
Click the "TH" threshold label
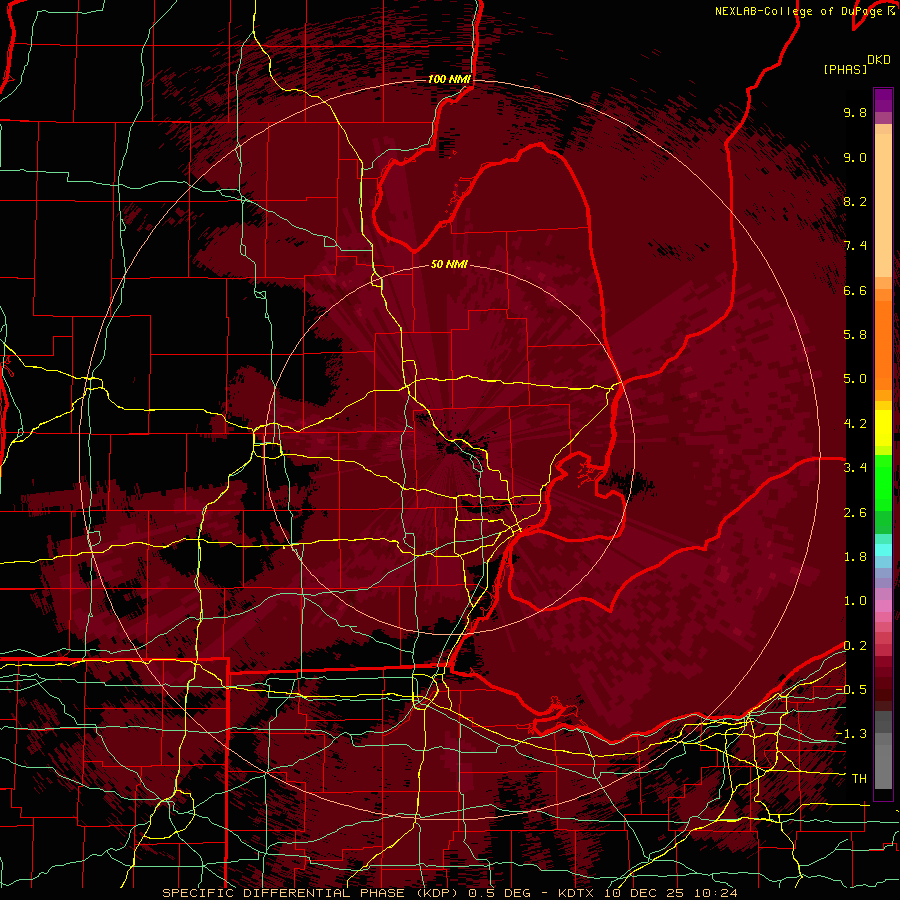(x=859, y=779)
